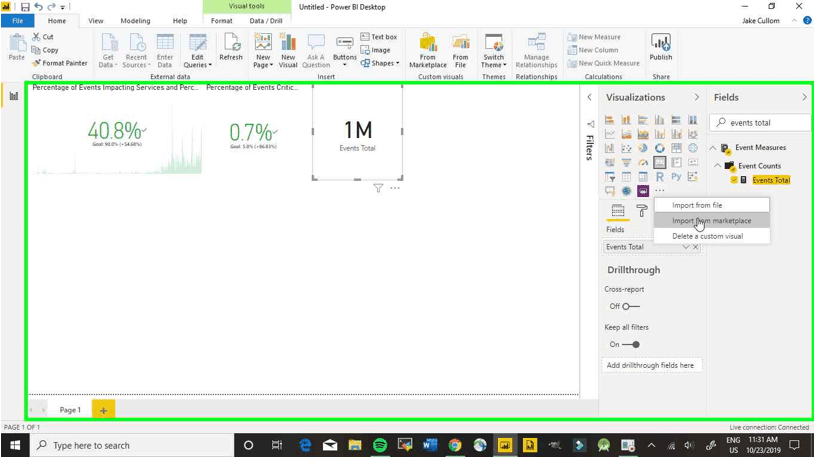Image resolution: width=816 pixels, height=458 pixels.
Task: Import custom visual From File in ribbon
Action: [x=461, y=50]
